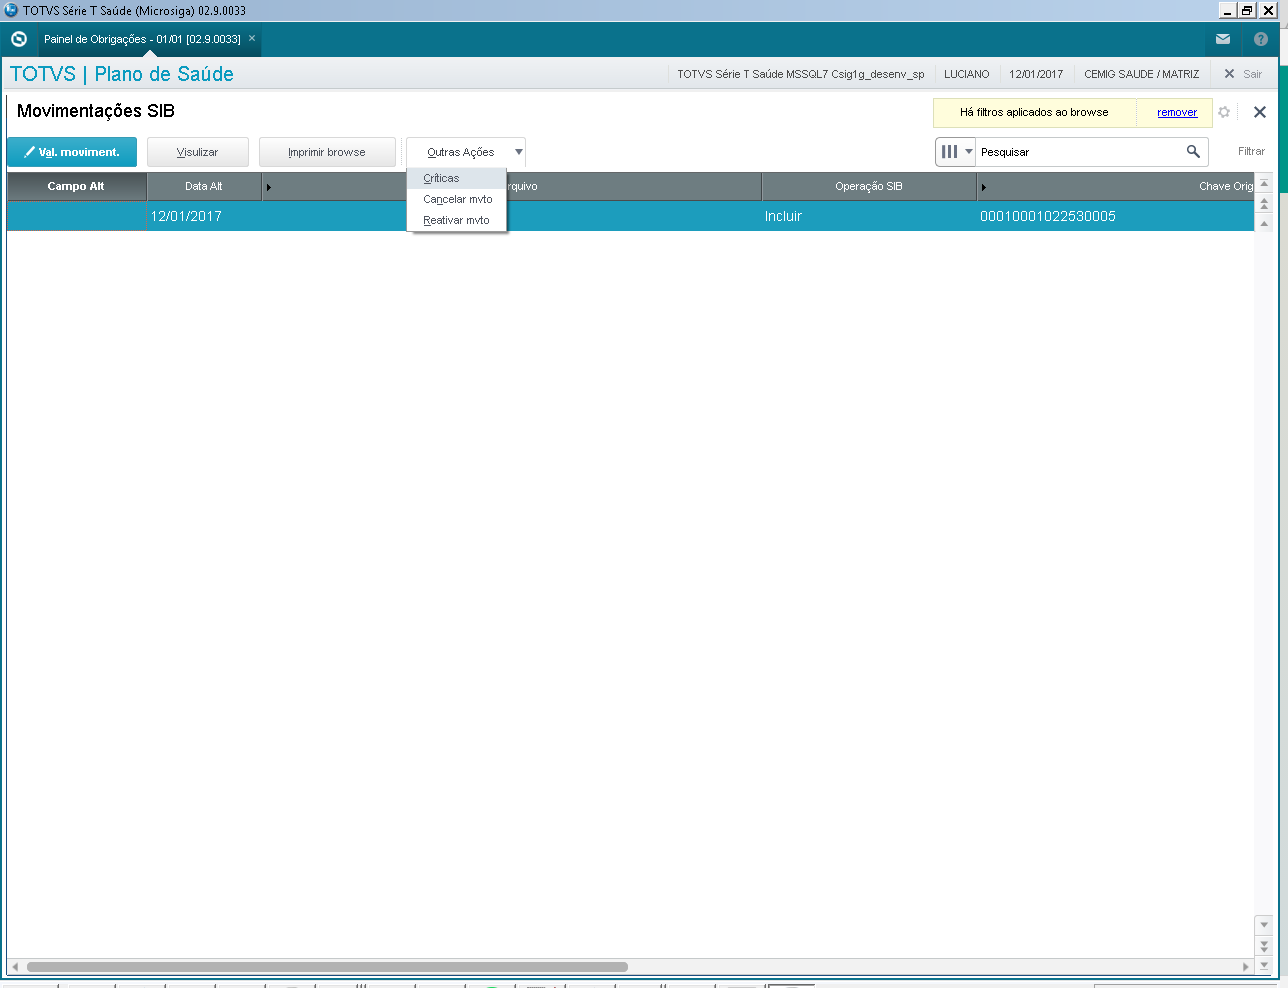Viewport: 1288px width, 988px height.
Task: Click the Visualizar button
Action: [198, 152]
